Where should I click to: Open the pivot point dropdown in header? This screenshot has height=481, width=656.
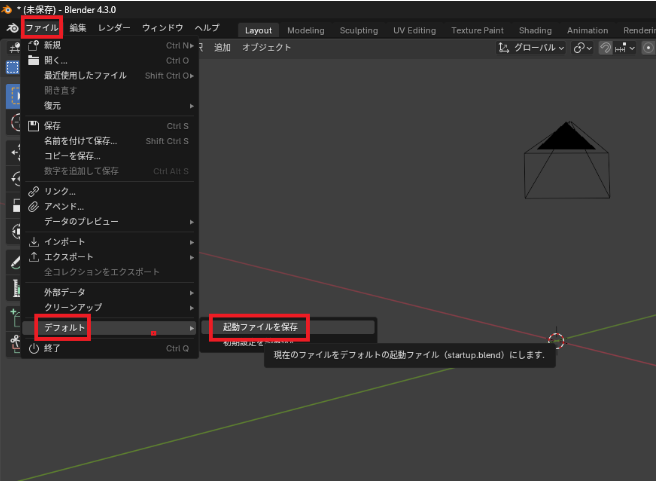tap(584, 47)
